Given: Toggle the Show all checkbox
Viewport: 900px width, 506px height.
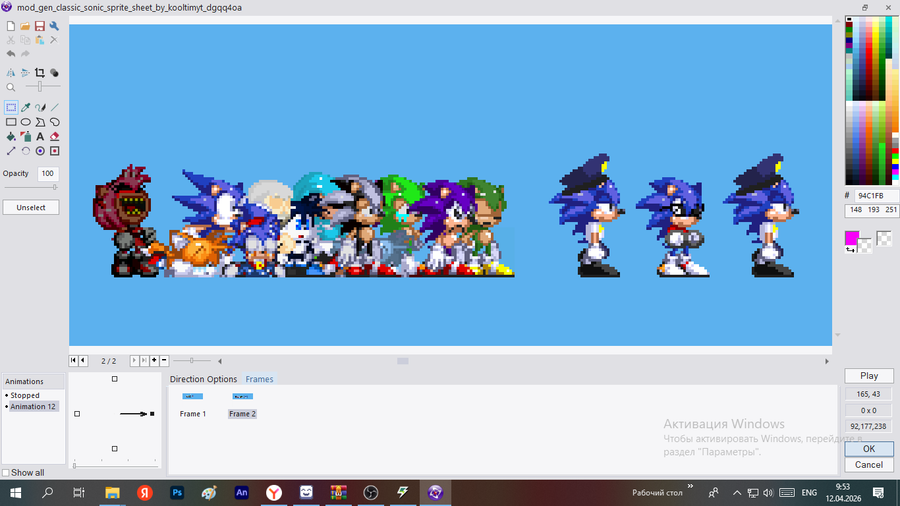Looking at the screenshot, I should (x=6, y=473).
